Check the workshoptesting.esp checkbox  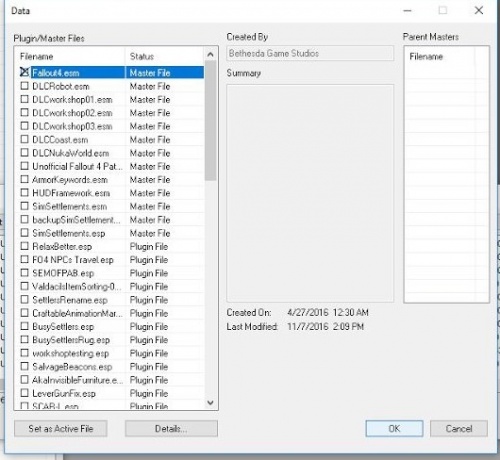(24, 353)
